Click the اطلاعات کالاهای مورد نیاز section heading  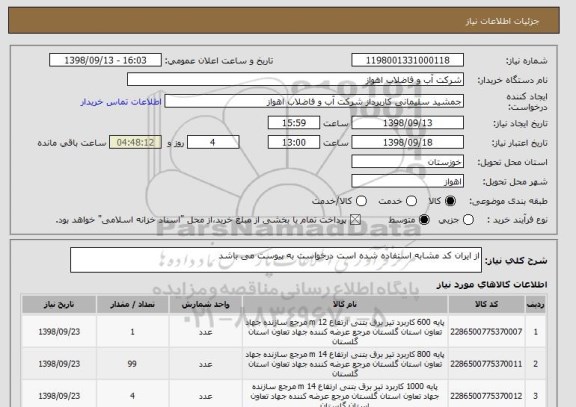point(492,285)
